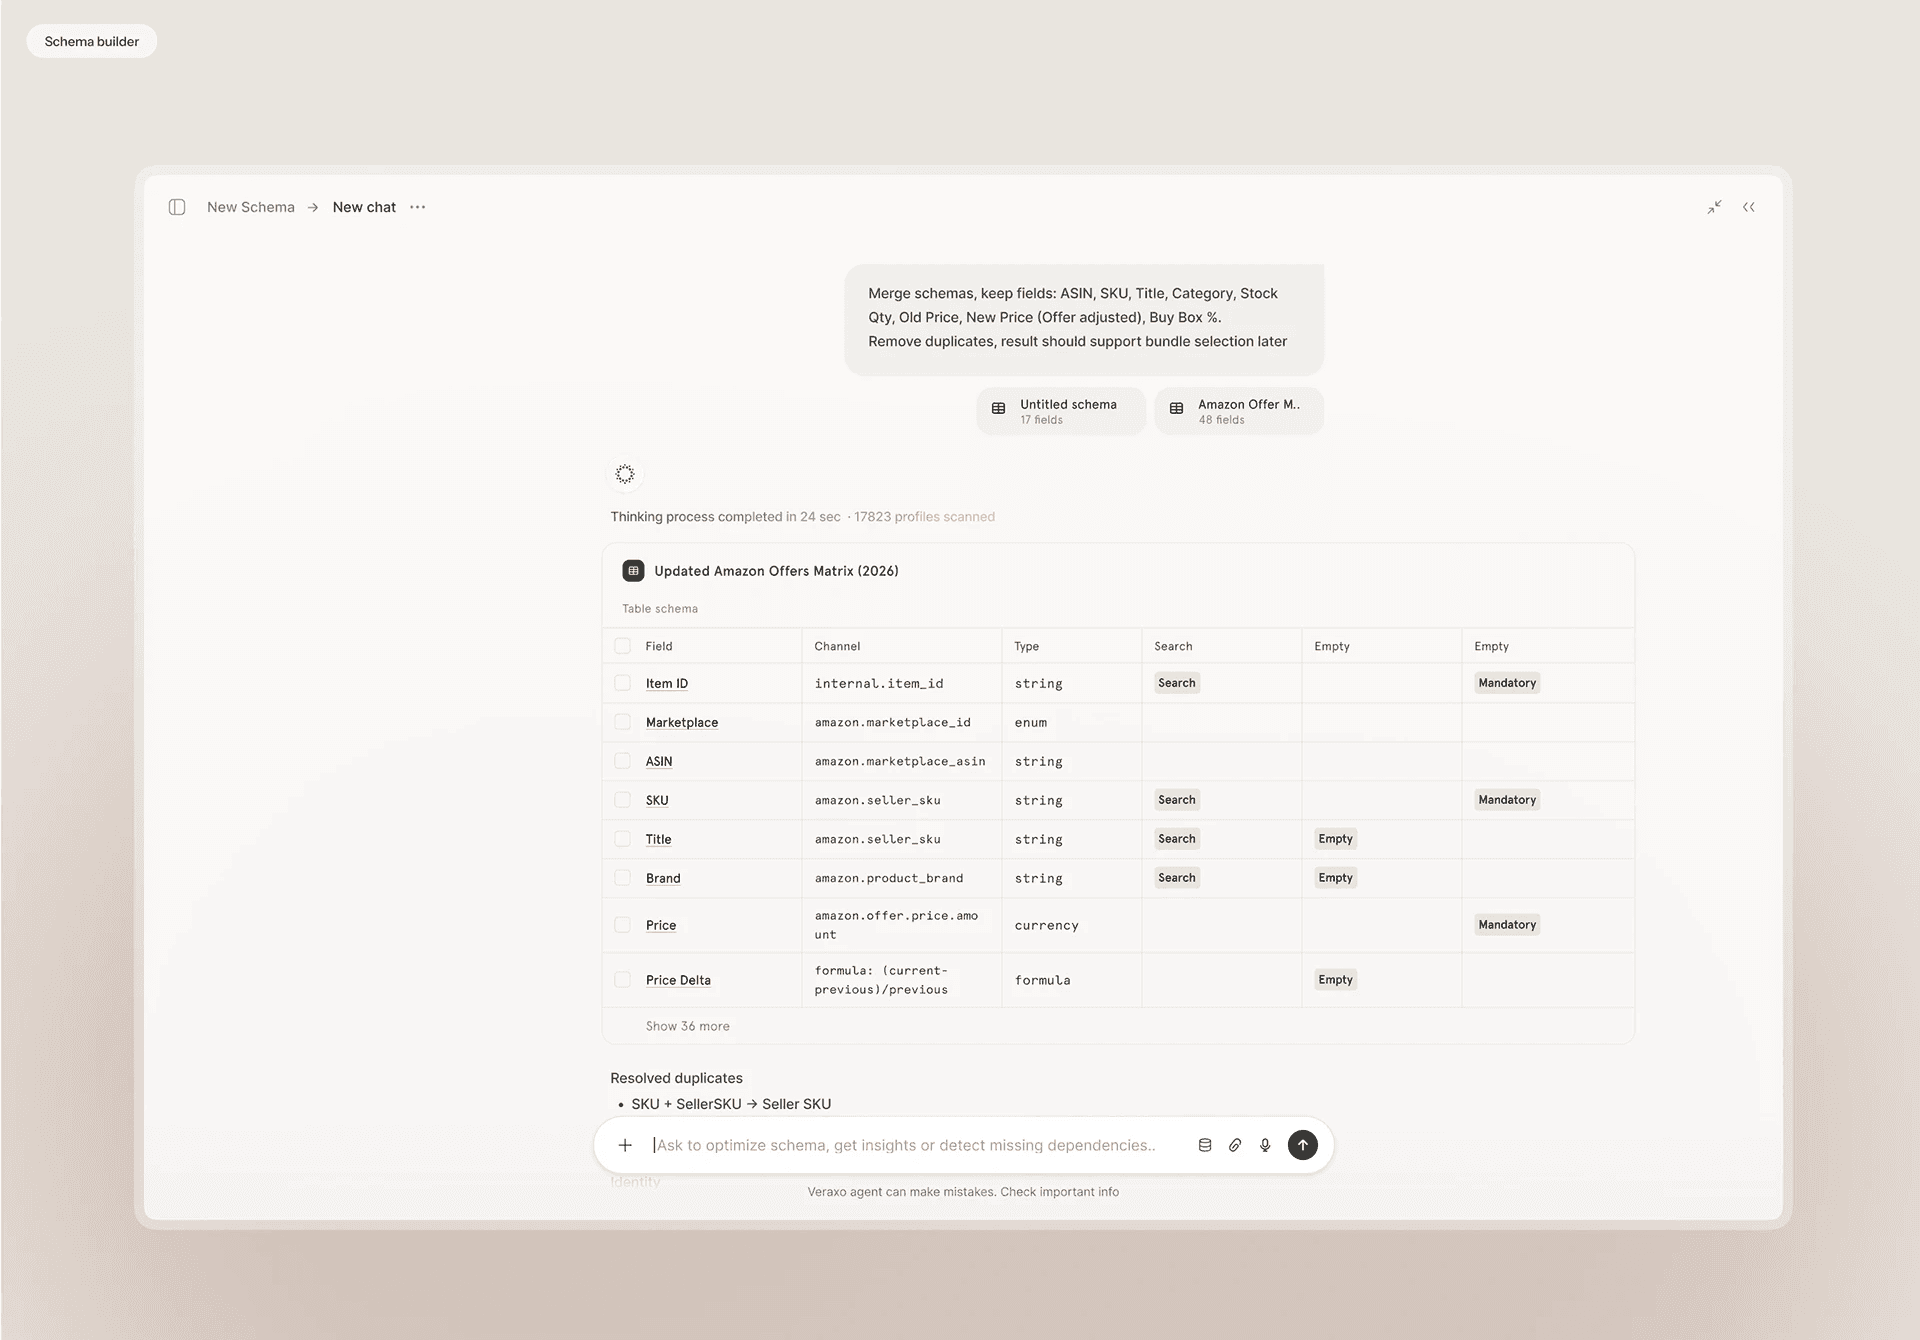Open the Untitled schema attachment chip
This screenshot has width=1920, height=1340.
tap(1060, 411)
